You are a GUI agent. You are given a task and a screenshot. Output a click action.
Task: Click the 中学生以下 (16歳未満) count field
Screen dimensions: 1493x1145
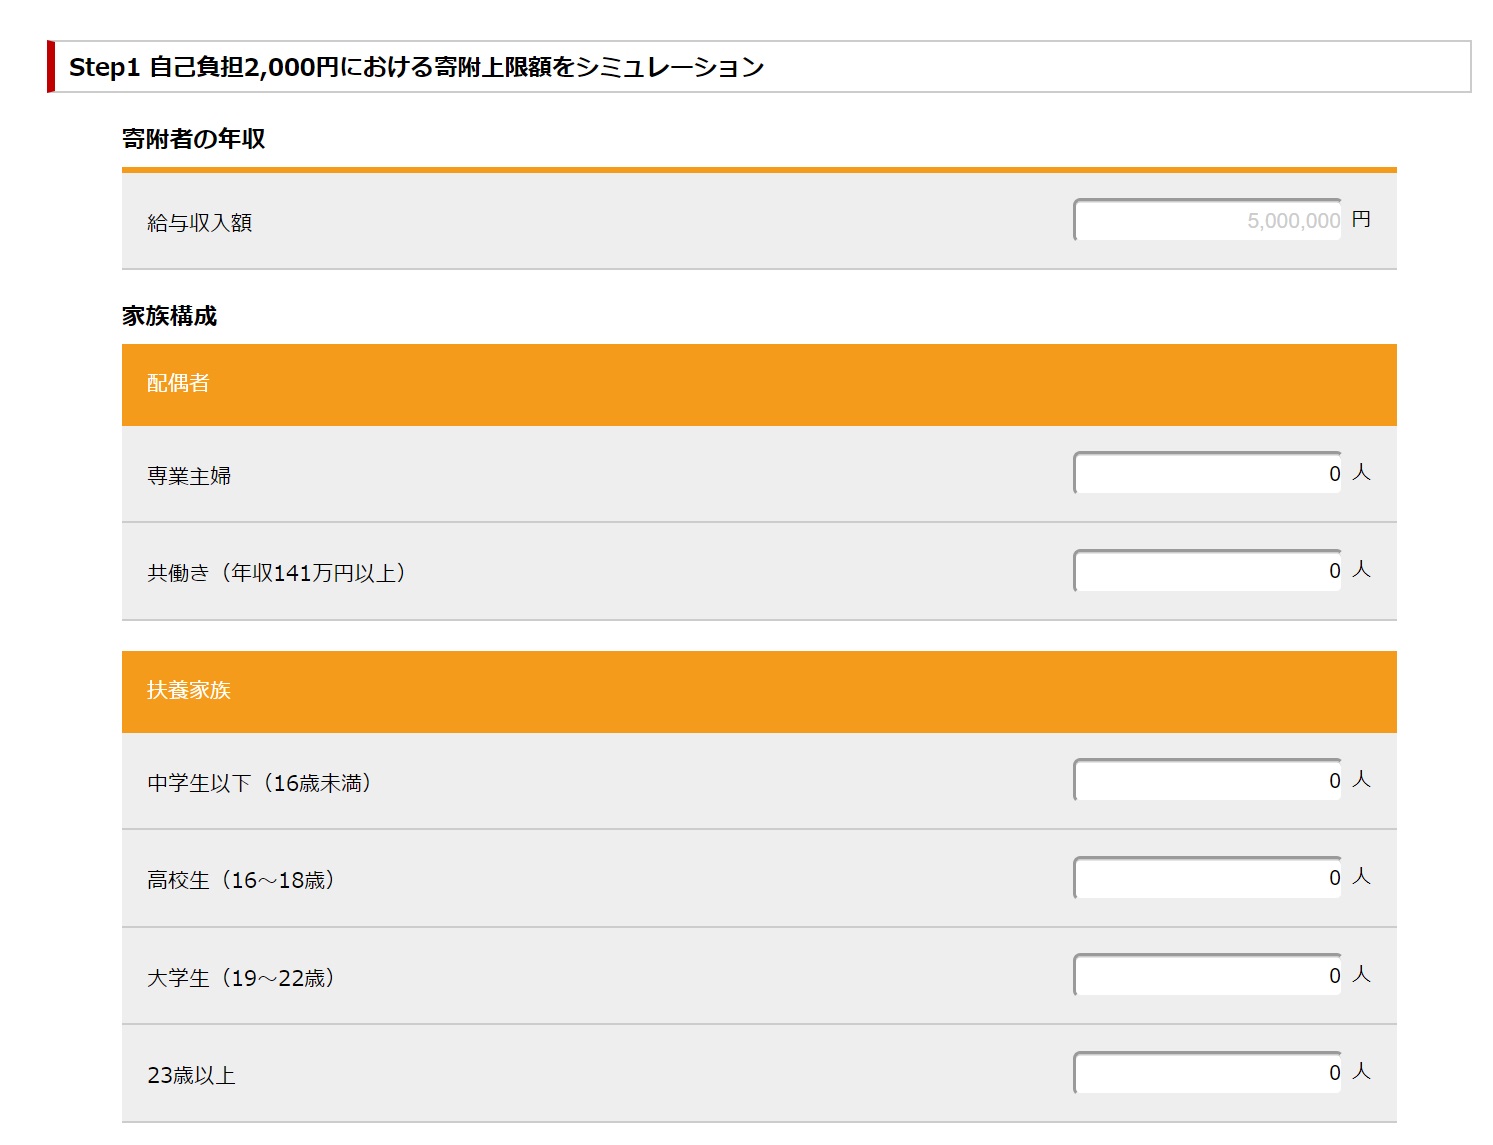1207,781
